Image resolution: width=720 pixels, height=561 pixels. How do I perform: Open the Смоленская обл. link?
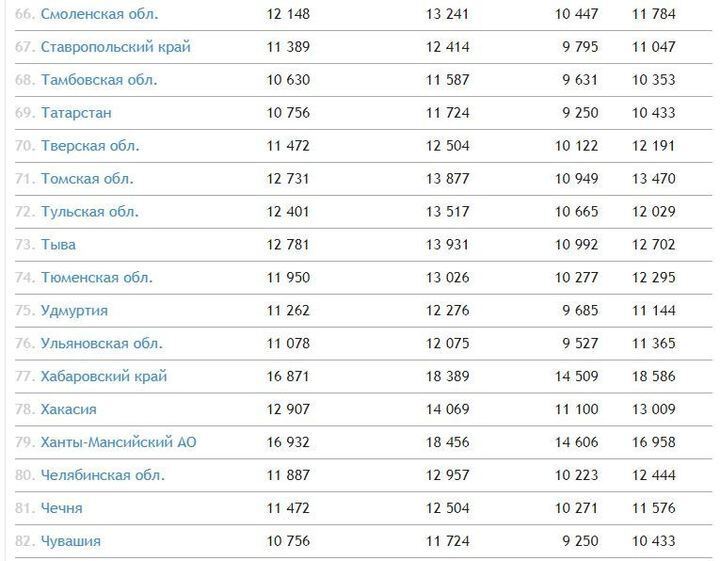pyautogui.click(x=99, y=15)
